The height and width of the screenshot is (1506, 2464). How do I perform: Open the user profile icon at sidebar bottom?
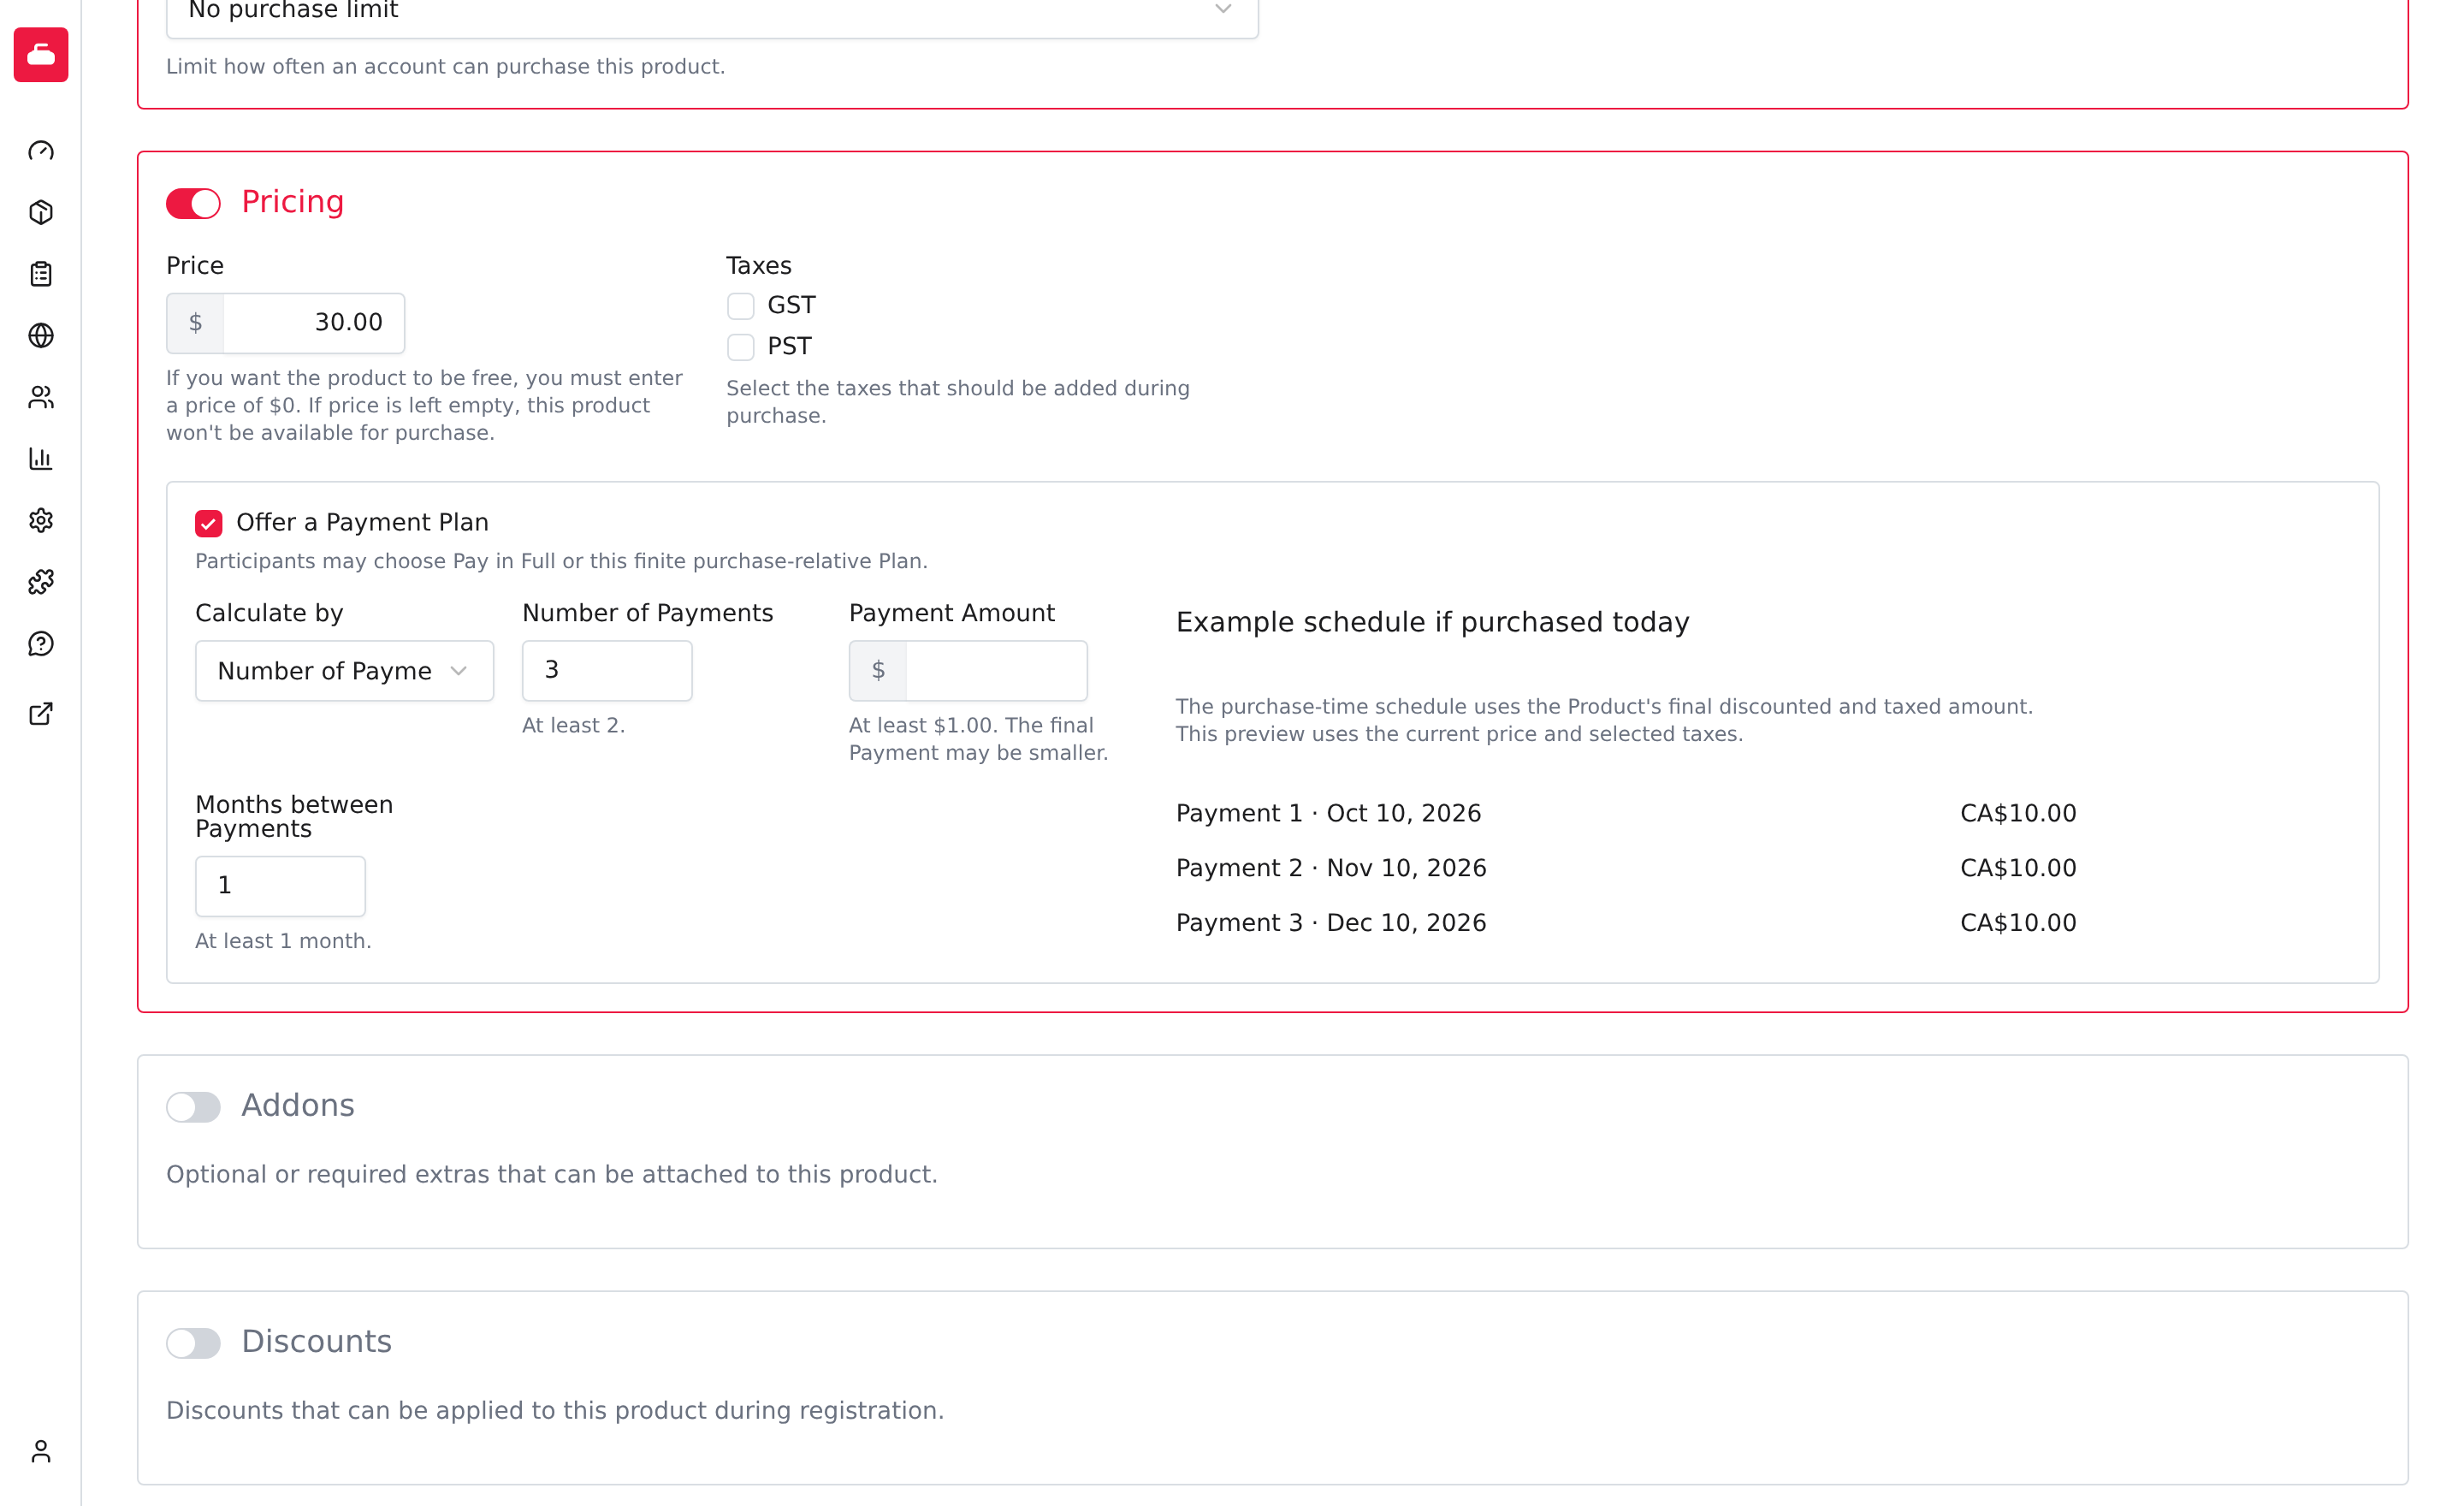pyautogui.click(x=41, y=1451)
